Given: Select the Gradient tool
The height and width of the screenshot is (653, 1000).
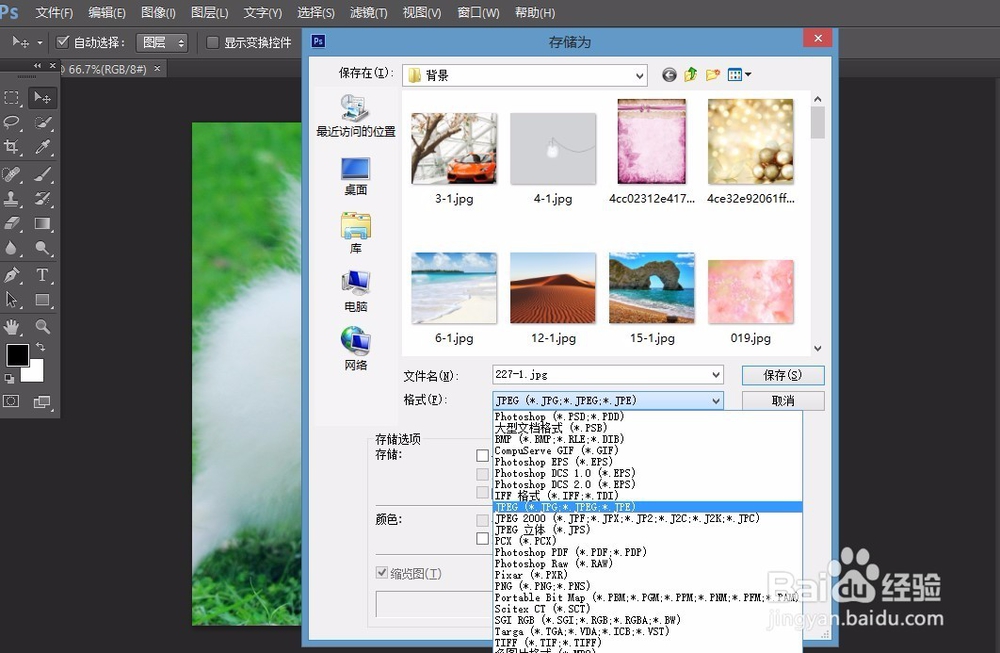Looking at the screenshot, I should point(42,223).
